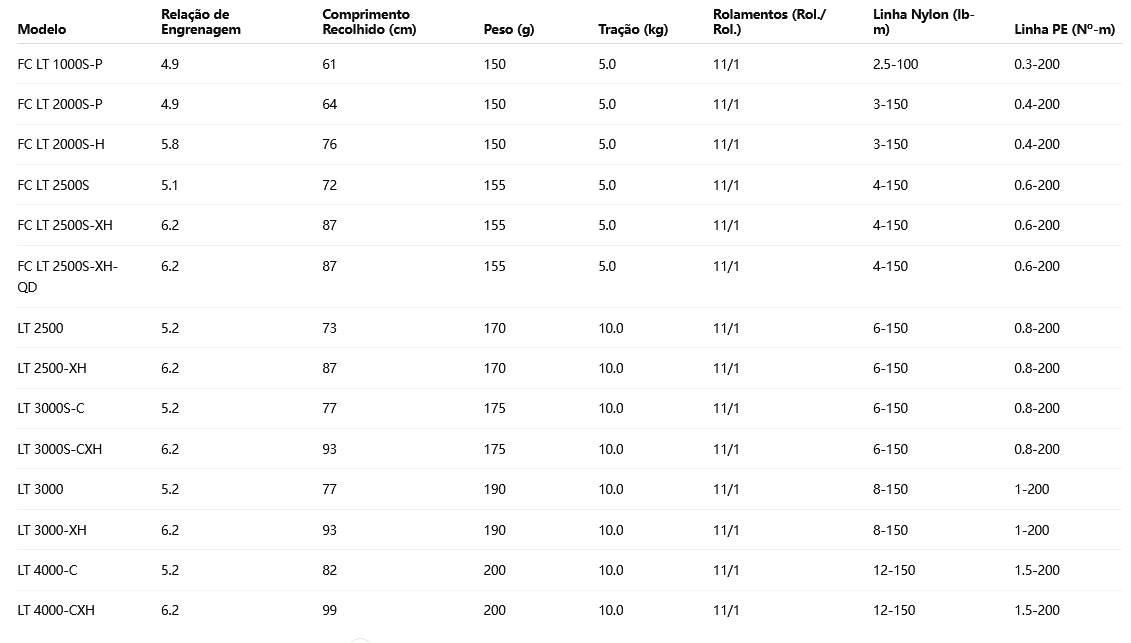Screen dimensions: 1131x643
Task: Click the Linha Nylon column header
Action: 923,22
